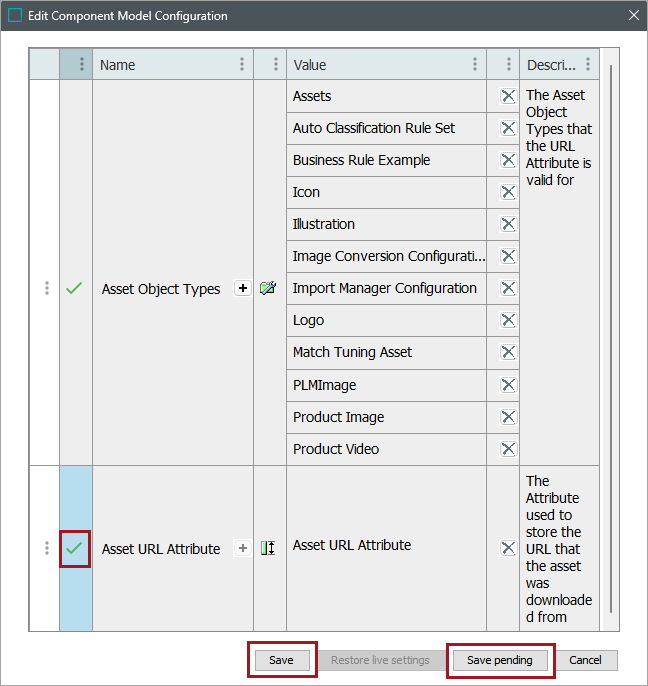Select the Image Conversion Configurati... cell
The width and height of the screenshot is (648, 686).
(386, 256)
